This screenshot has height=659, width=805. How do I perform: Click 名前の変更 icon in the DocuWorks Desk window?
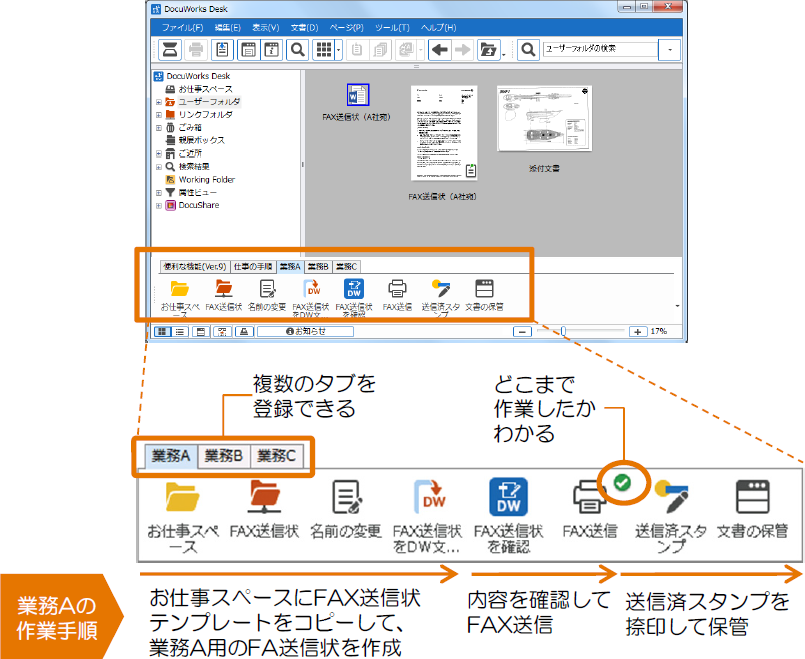pos(267,288)
